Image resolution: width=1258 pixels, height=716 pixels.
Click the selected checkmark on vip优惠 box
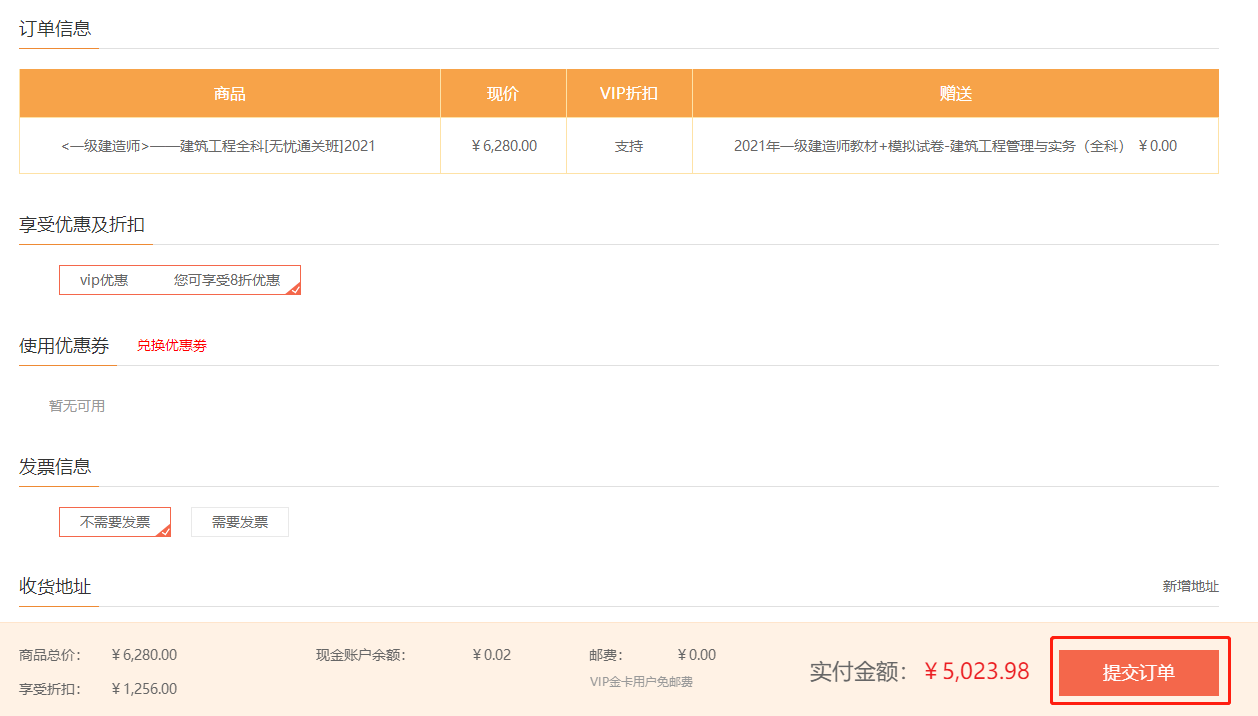point(294,290)
